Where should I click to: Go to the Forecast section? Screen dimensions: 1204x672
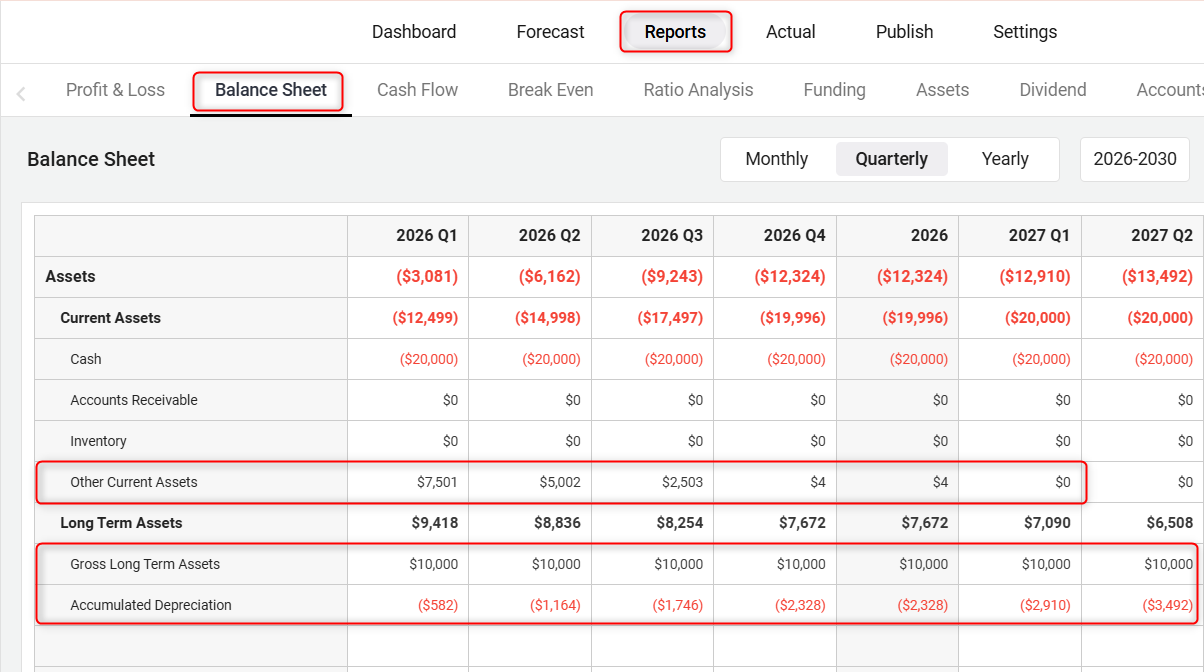pyautogui.click(x=550, y=32)
